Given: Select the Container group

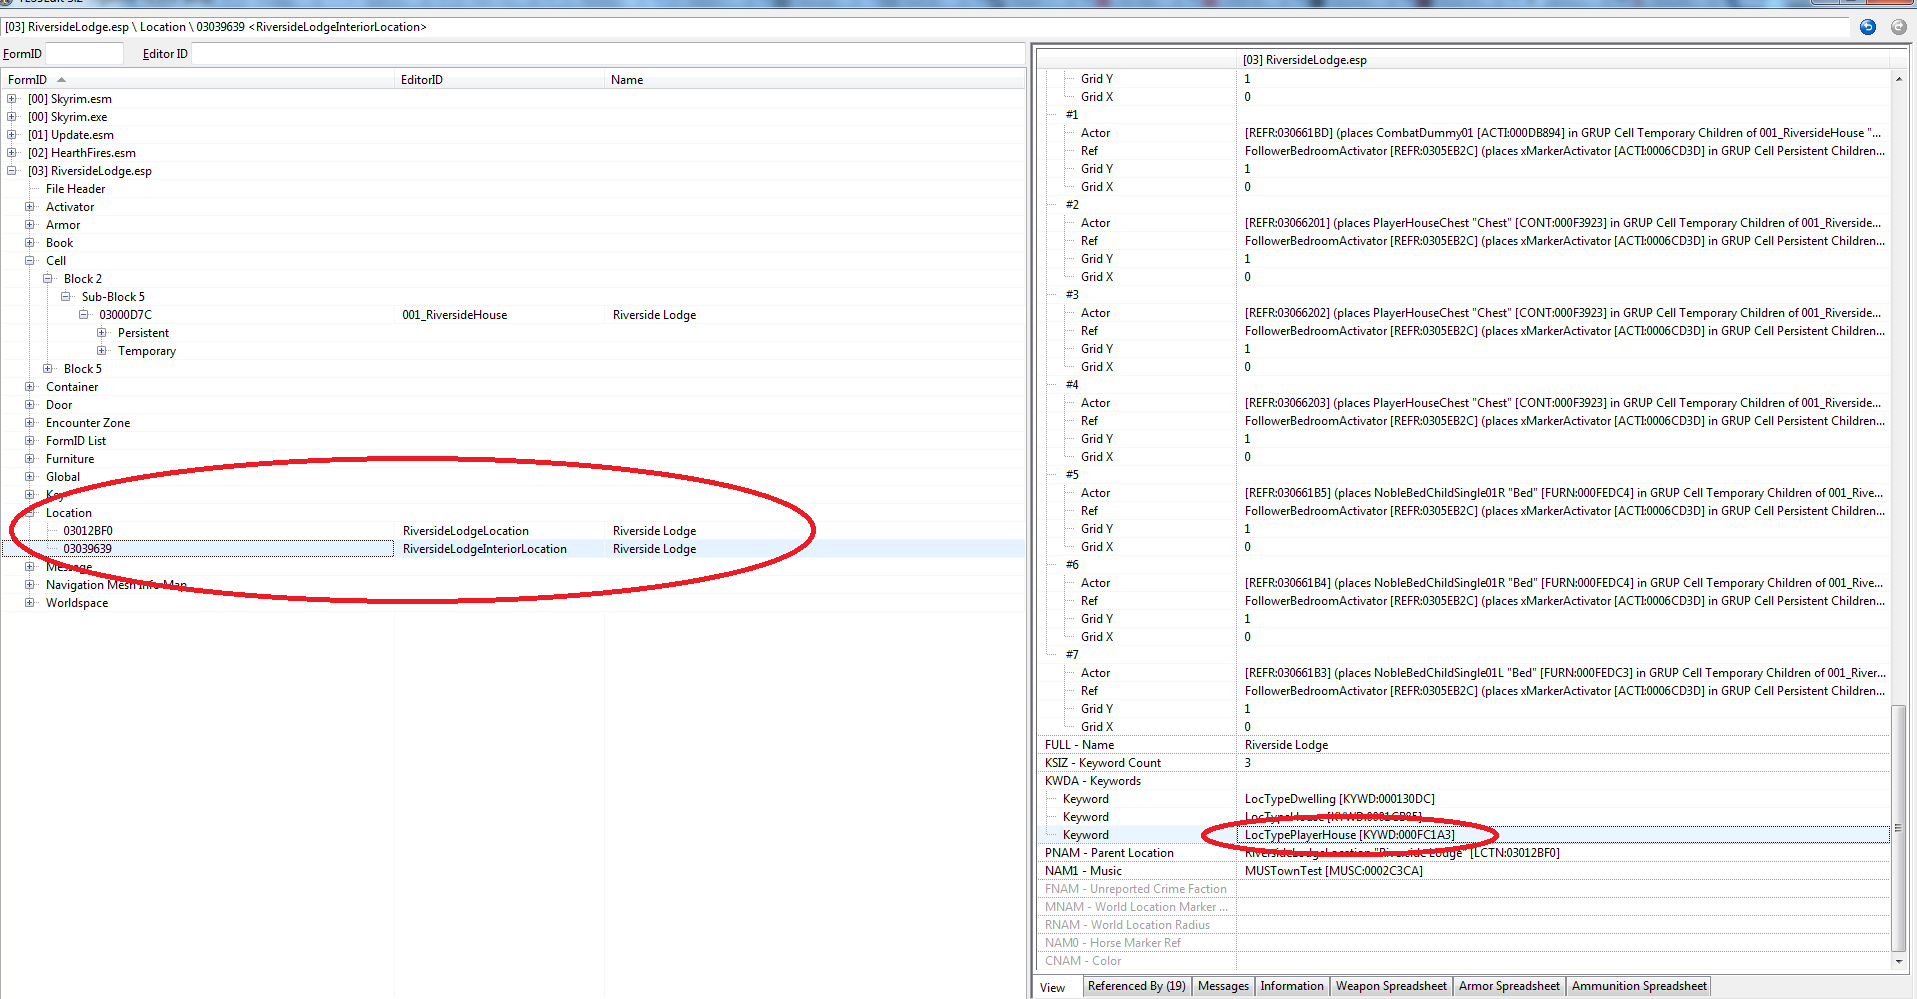Looking at the screenshot, I should click(72, 387).
